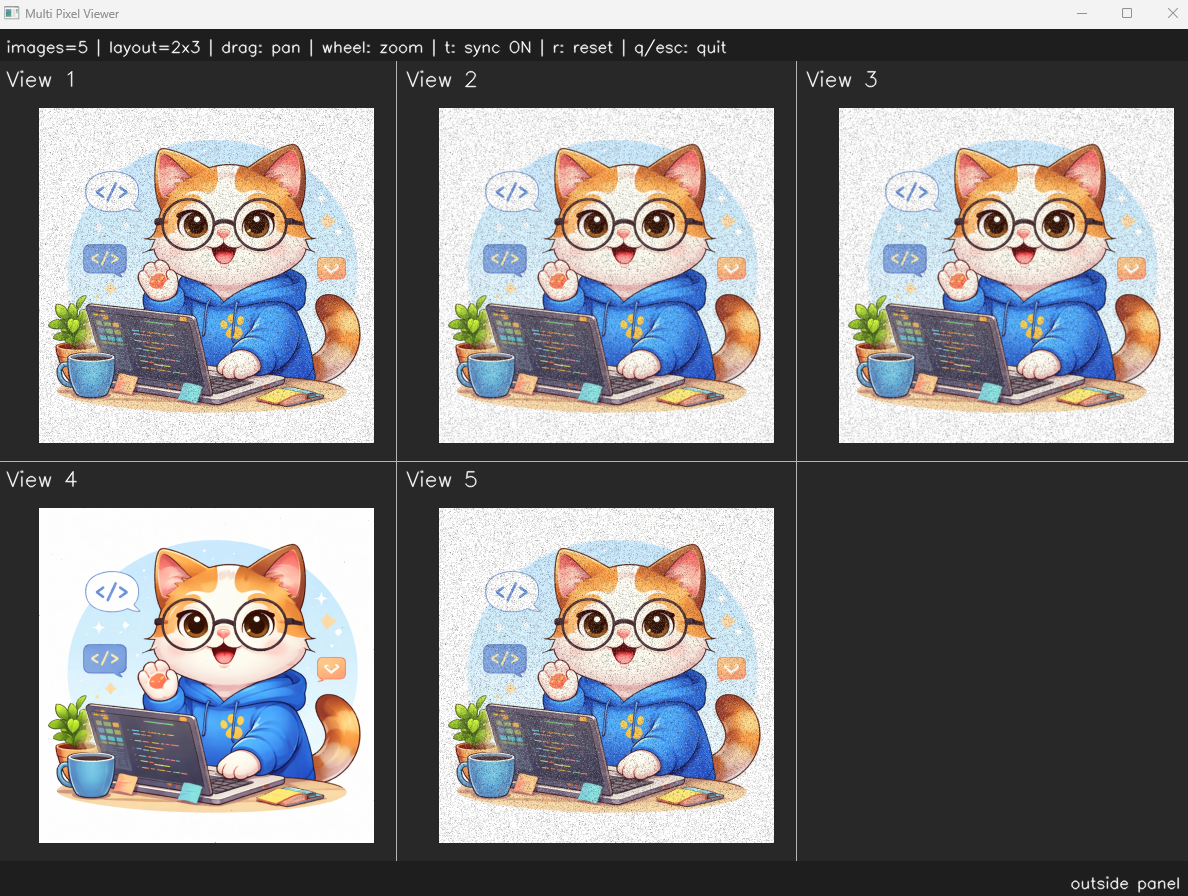Click the View 2 cat image
This screenshot has height=896, width=1188.
(606, 275)
